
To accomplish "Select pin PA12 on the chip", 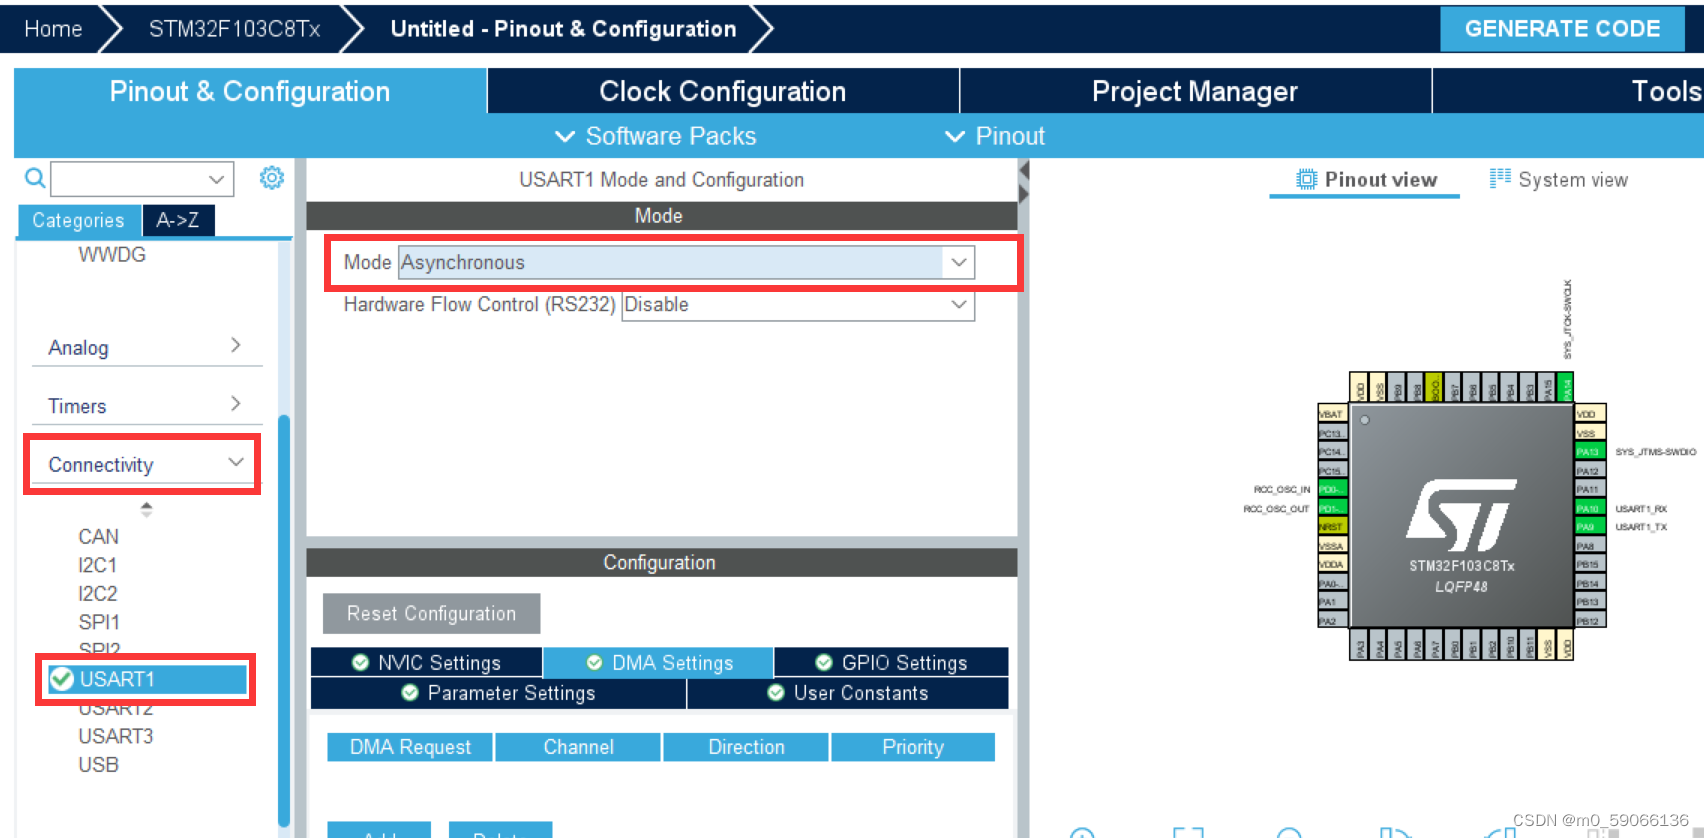I will tap(1590, 470).
